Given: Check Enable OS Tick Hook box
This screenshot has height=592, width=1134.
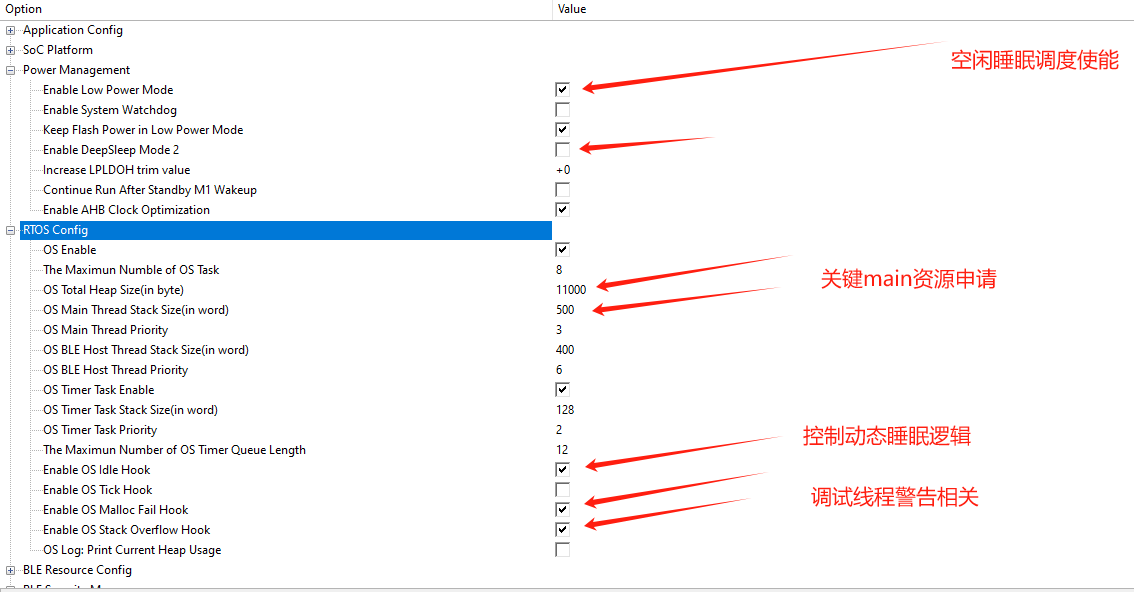Looking at the screenshot, I should (562, 490).
